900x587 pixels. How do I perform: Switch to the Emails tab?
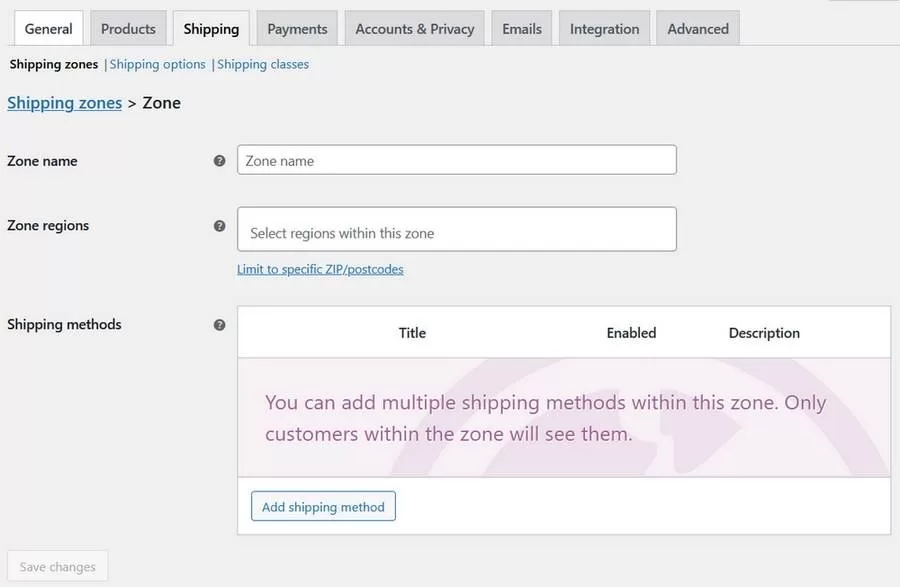[522, 29]
